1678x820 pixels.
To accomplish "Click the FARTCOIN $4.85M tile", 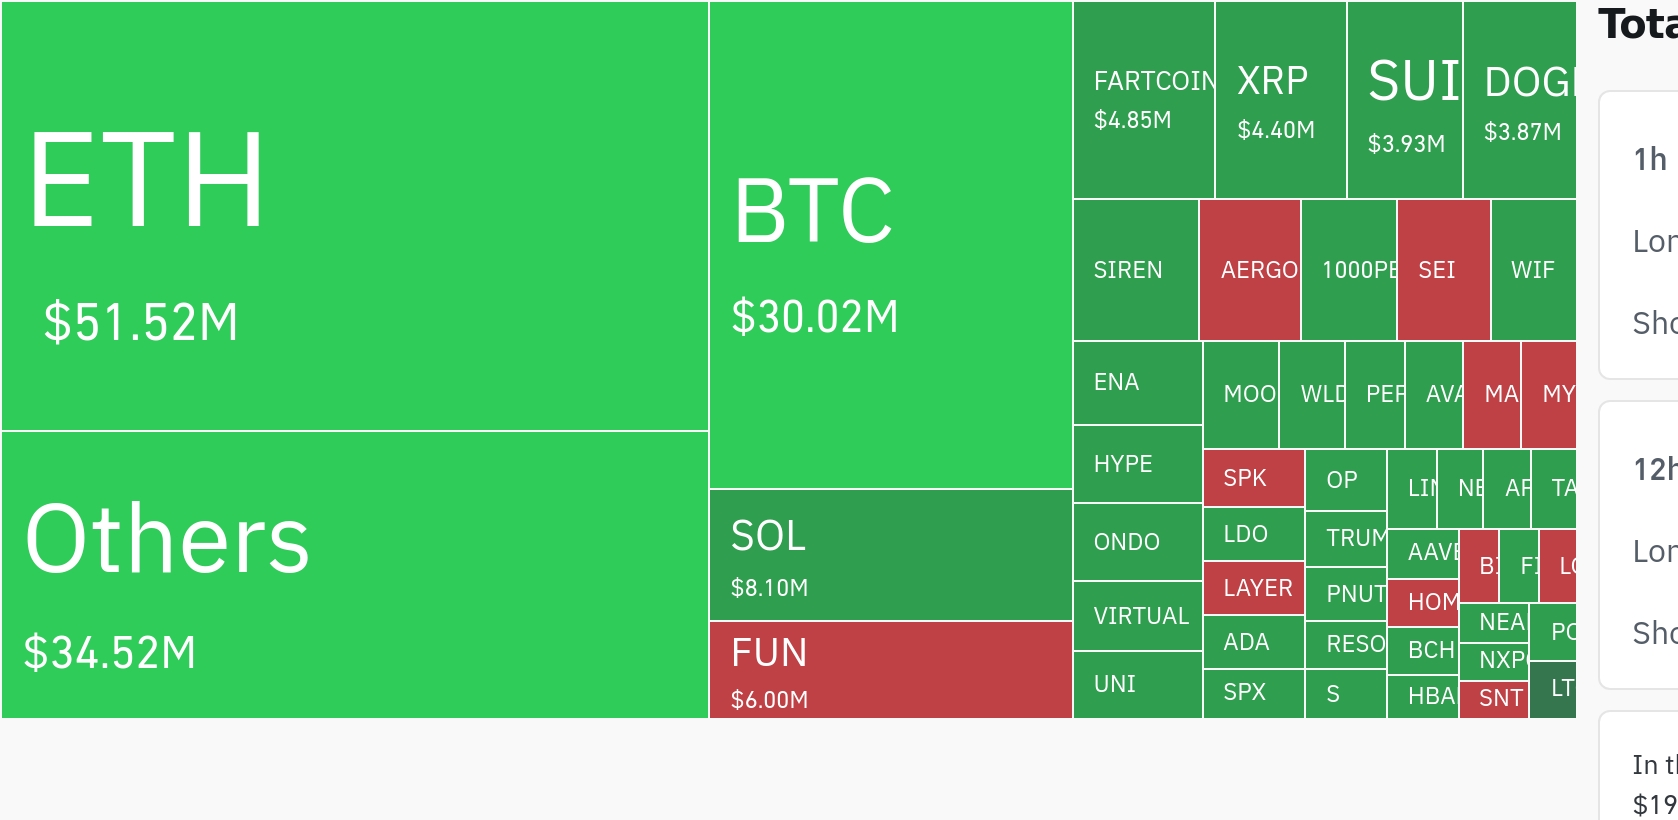I will coord(1144,100).
